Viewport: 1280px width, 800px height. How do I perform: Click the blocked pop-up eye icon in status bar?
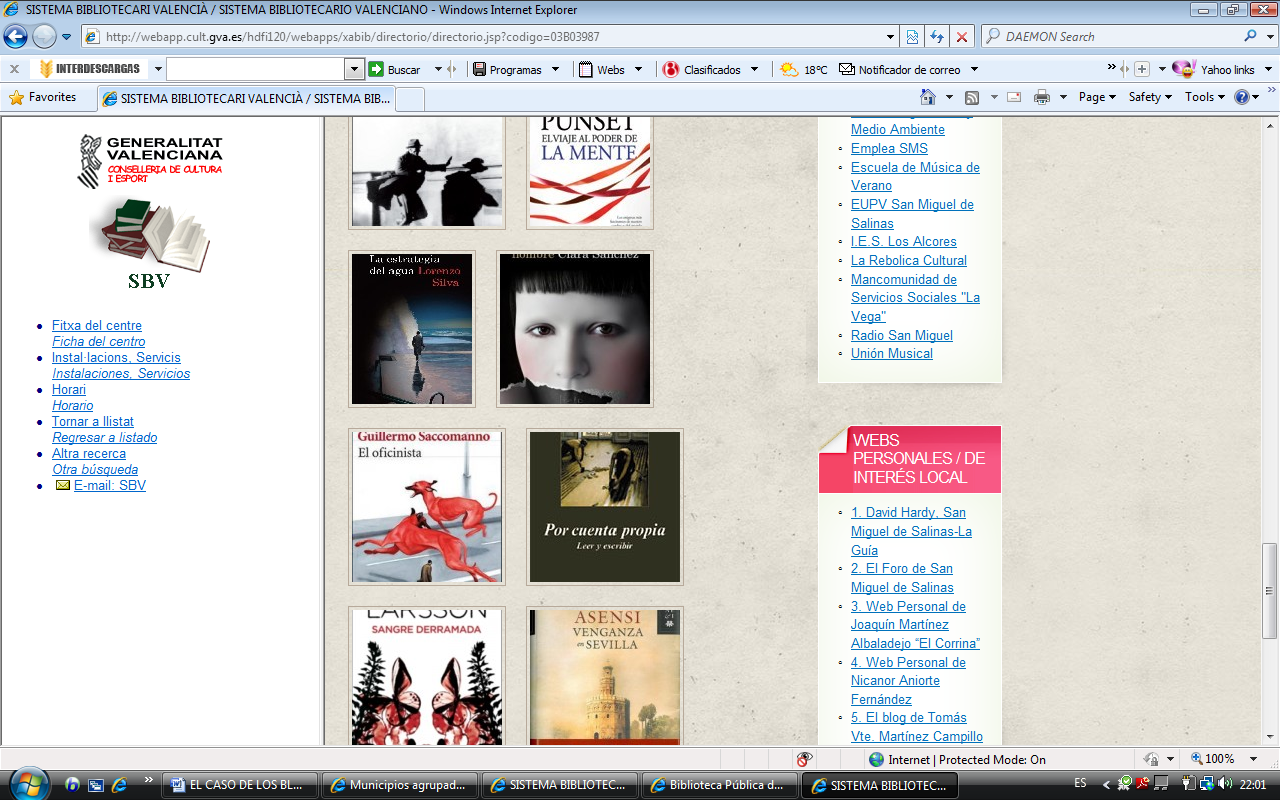point(803,760)
